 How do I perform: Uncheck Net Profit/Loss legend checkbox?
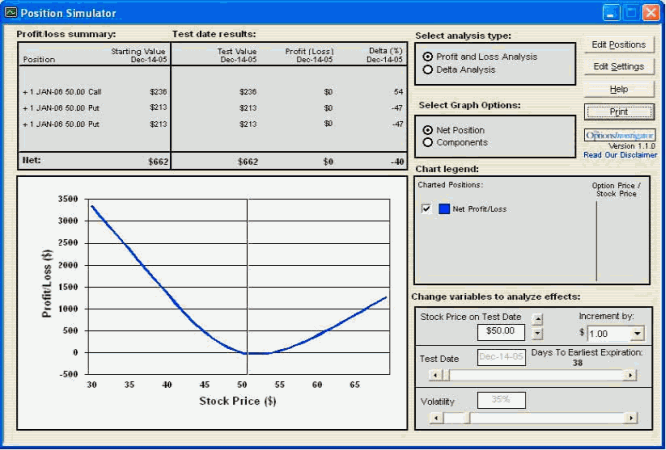click(x=427, y=208)
